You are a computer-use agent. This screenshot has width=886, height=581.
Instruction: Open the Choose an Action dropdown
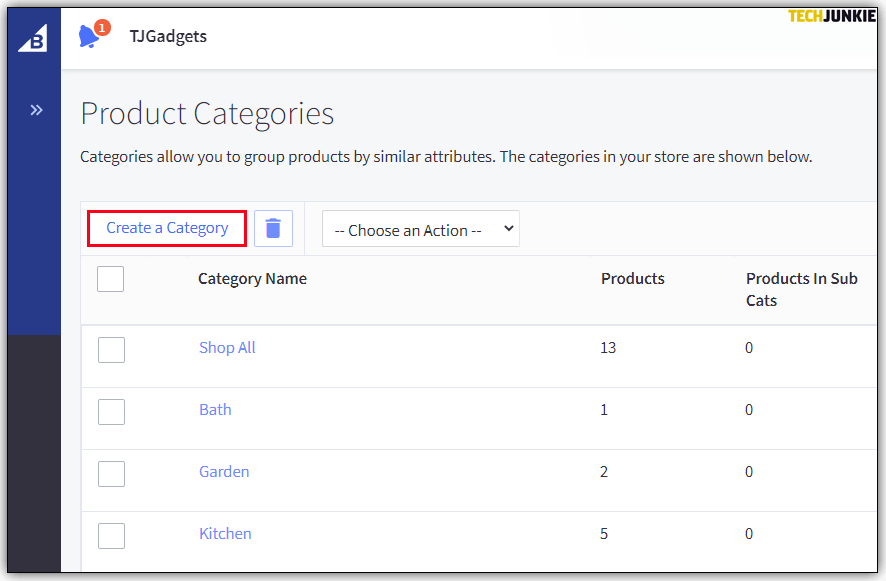420,230
